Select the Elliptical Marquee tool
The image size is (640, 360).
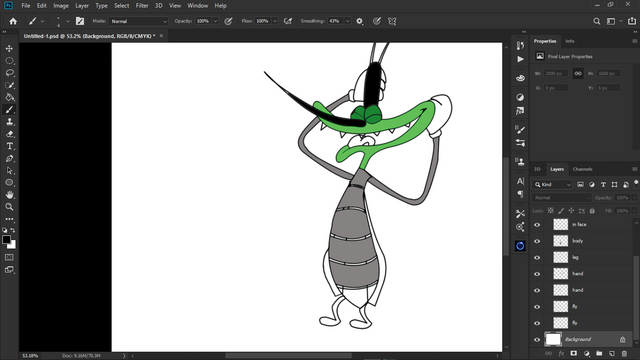(9, 61)
